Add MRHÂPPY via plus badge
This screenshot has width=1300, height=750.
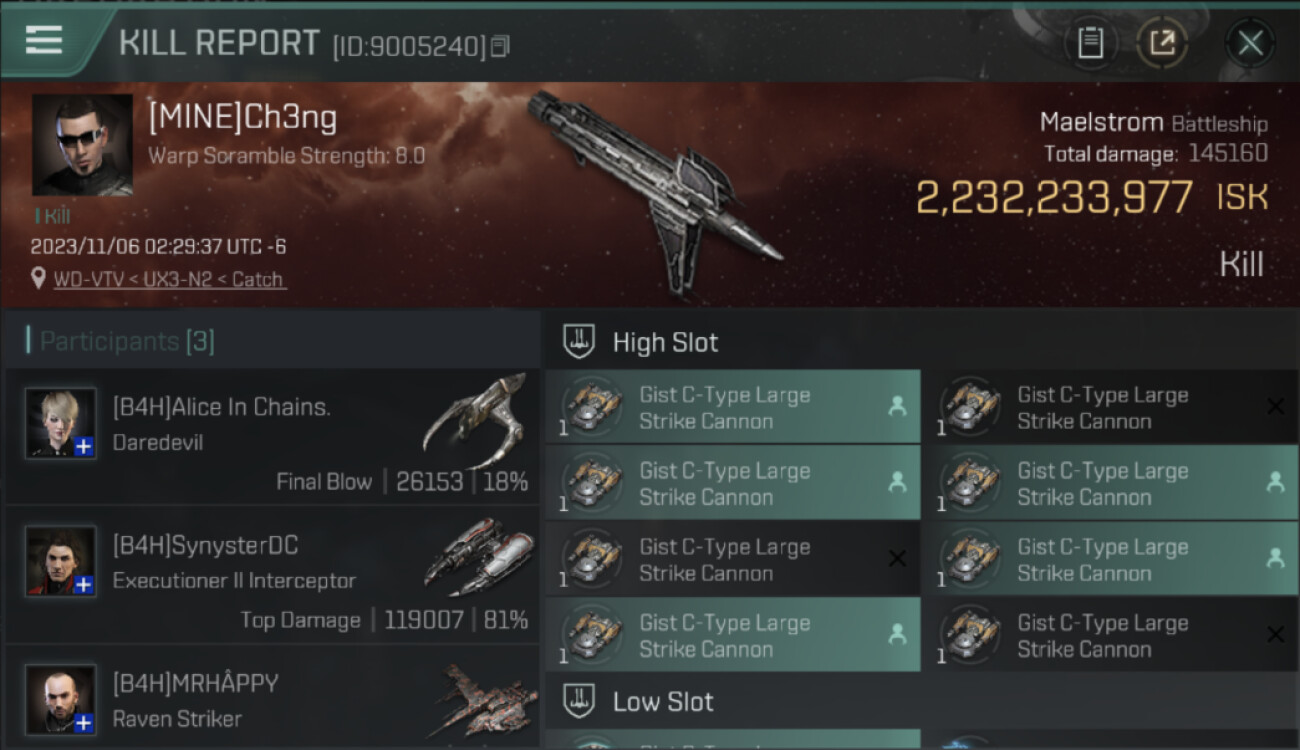pos(84,723)
